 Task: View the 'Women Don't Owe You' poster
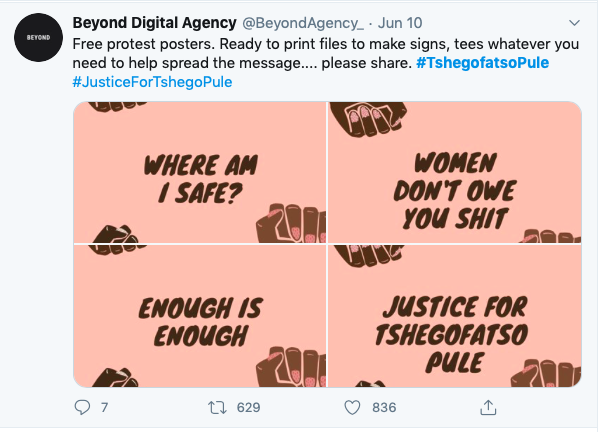(x=455, y=172)
